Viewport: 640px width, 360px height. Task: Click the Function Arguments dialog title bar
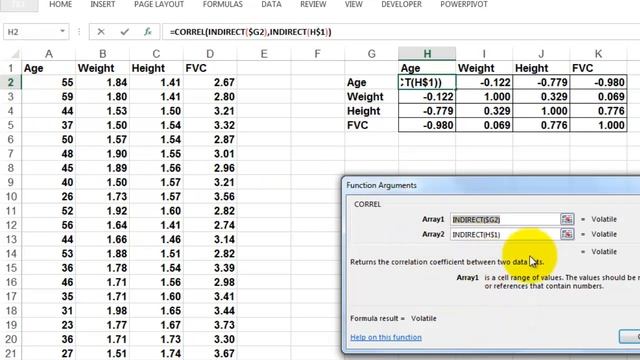pos(491,185)
